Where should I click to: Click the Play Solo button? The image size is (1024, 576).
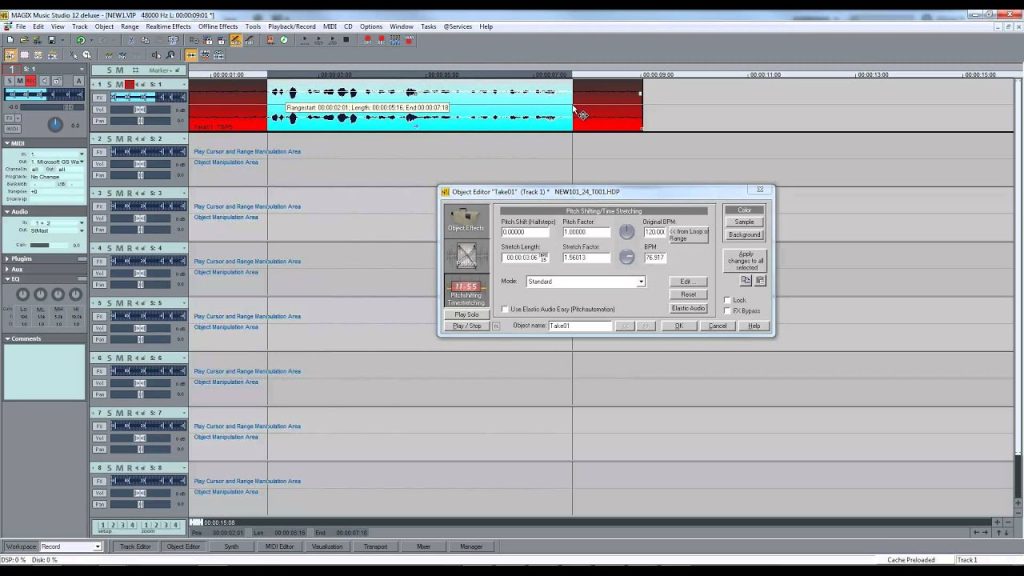tap(466, 315)
